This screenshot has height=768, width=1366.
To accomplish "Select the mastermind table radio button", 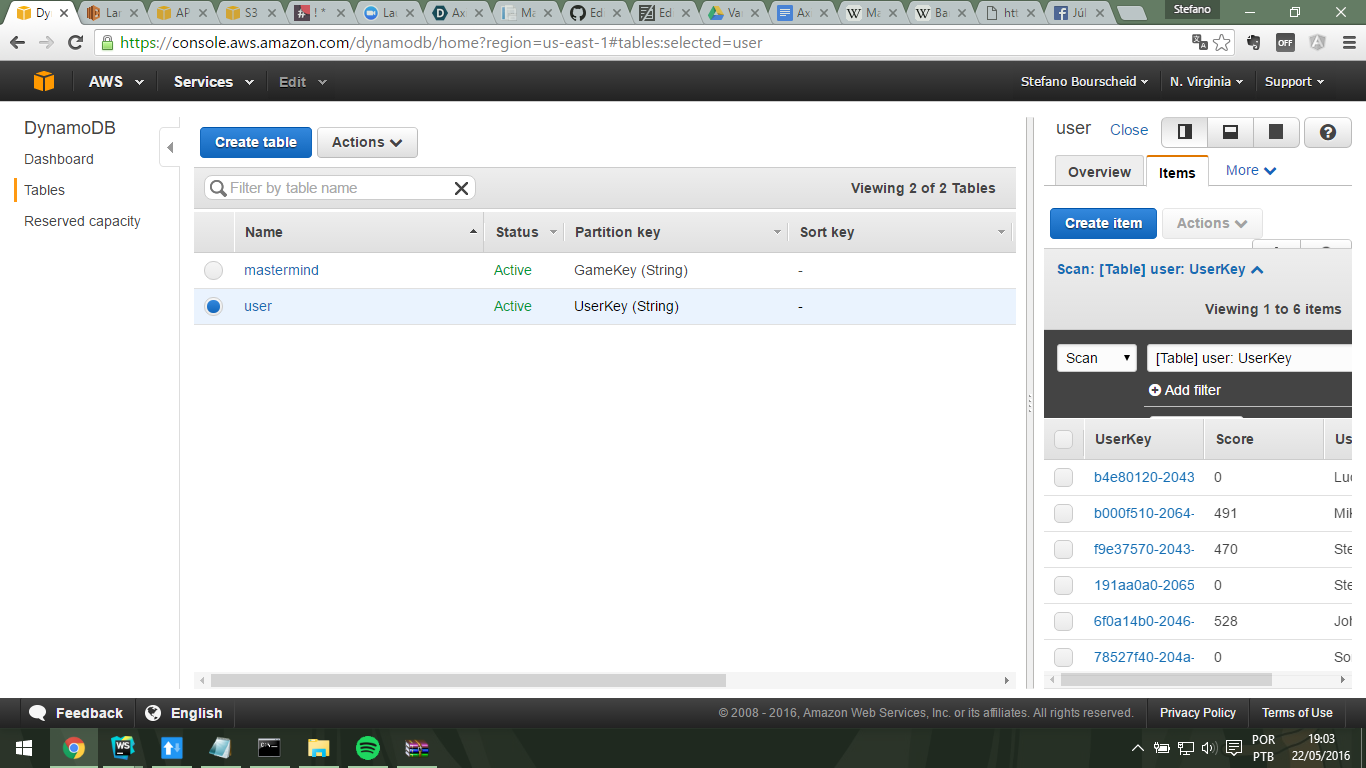I will coord(213,270).
